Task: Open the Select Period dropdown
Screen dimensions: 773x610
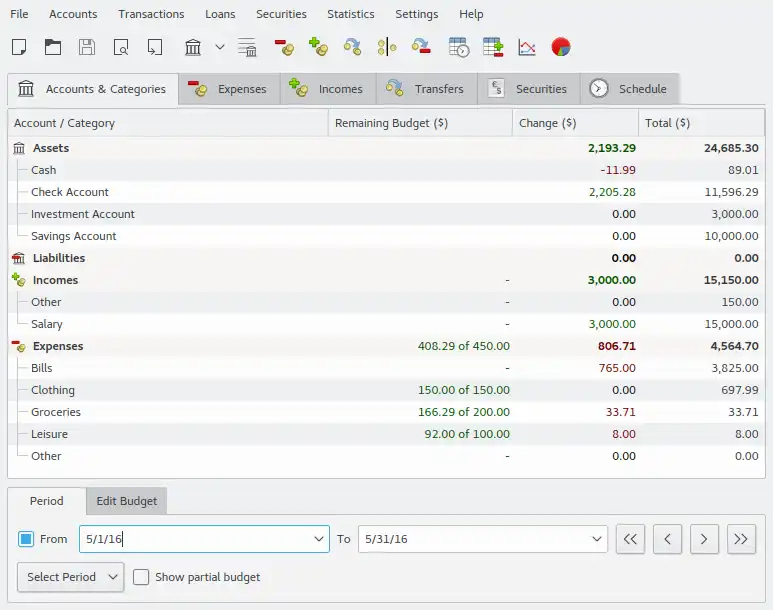Action: click(x=70, y=577)
